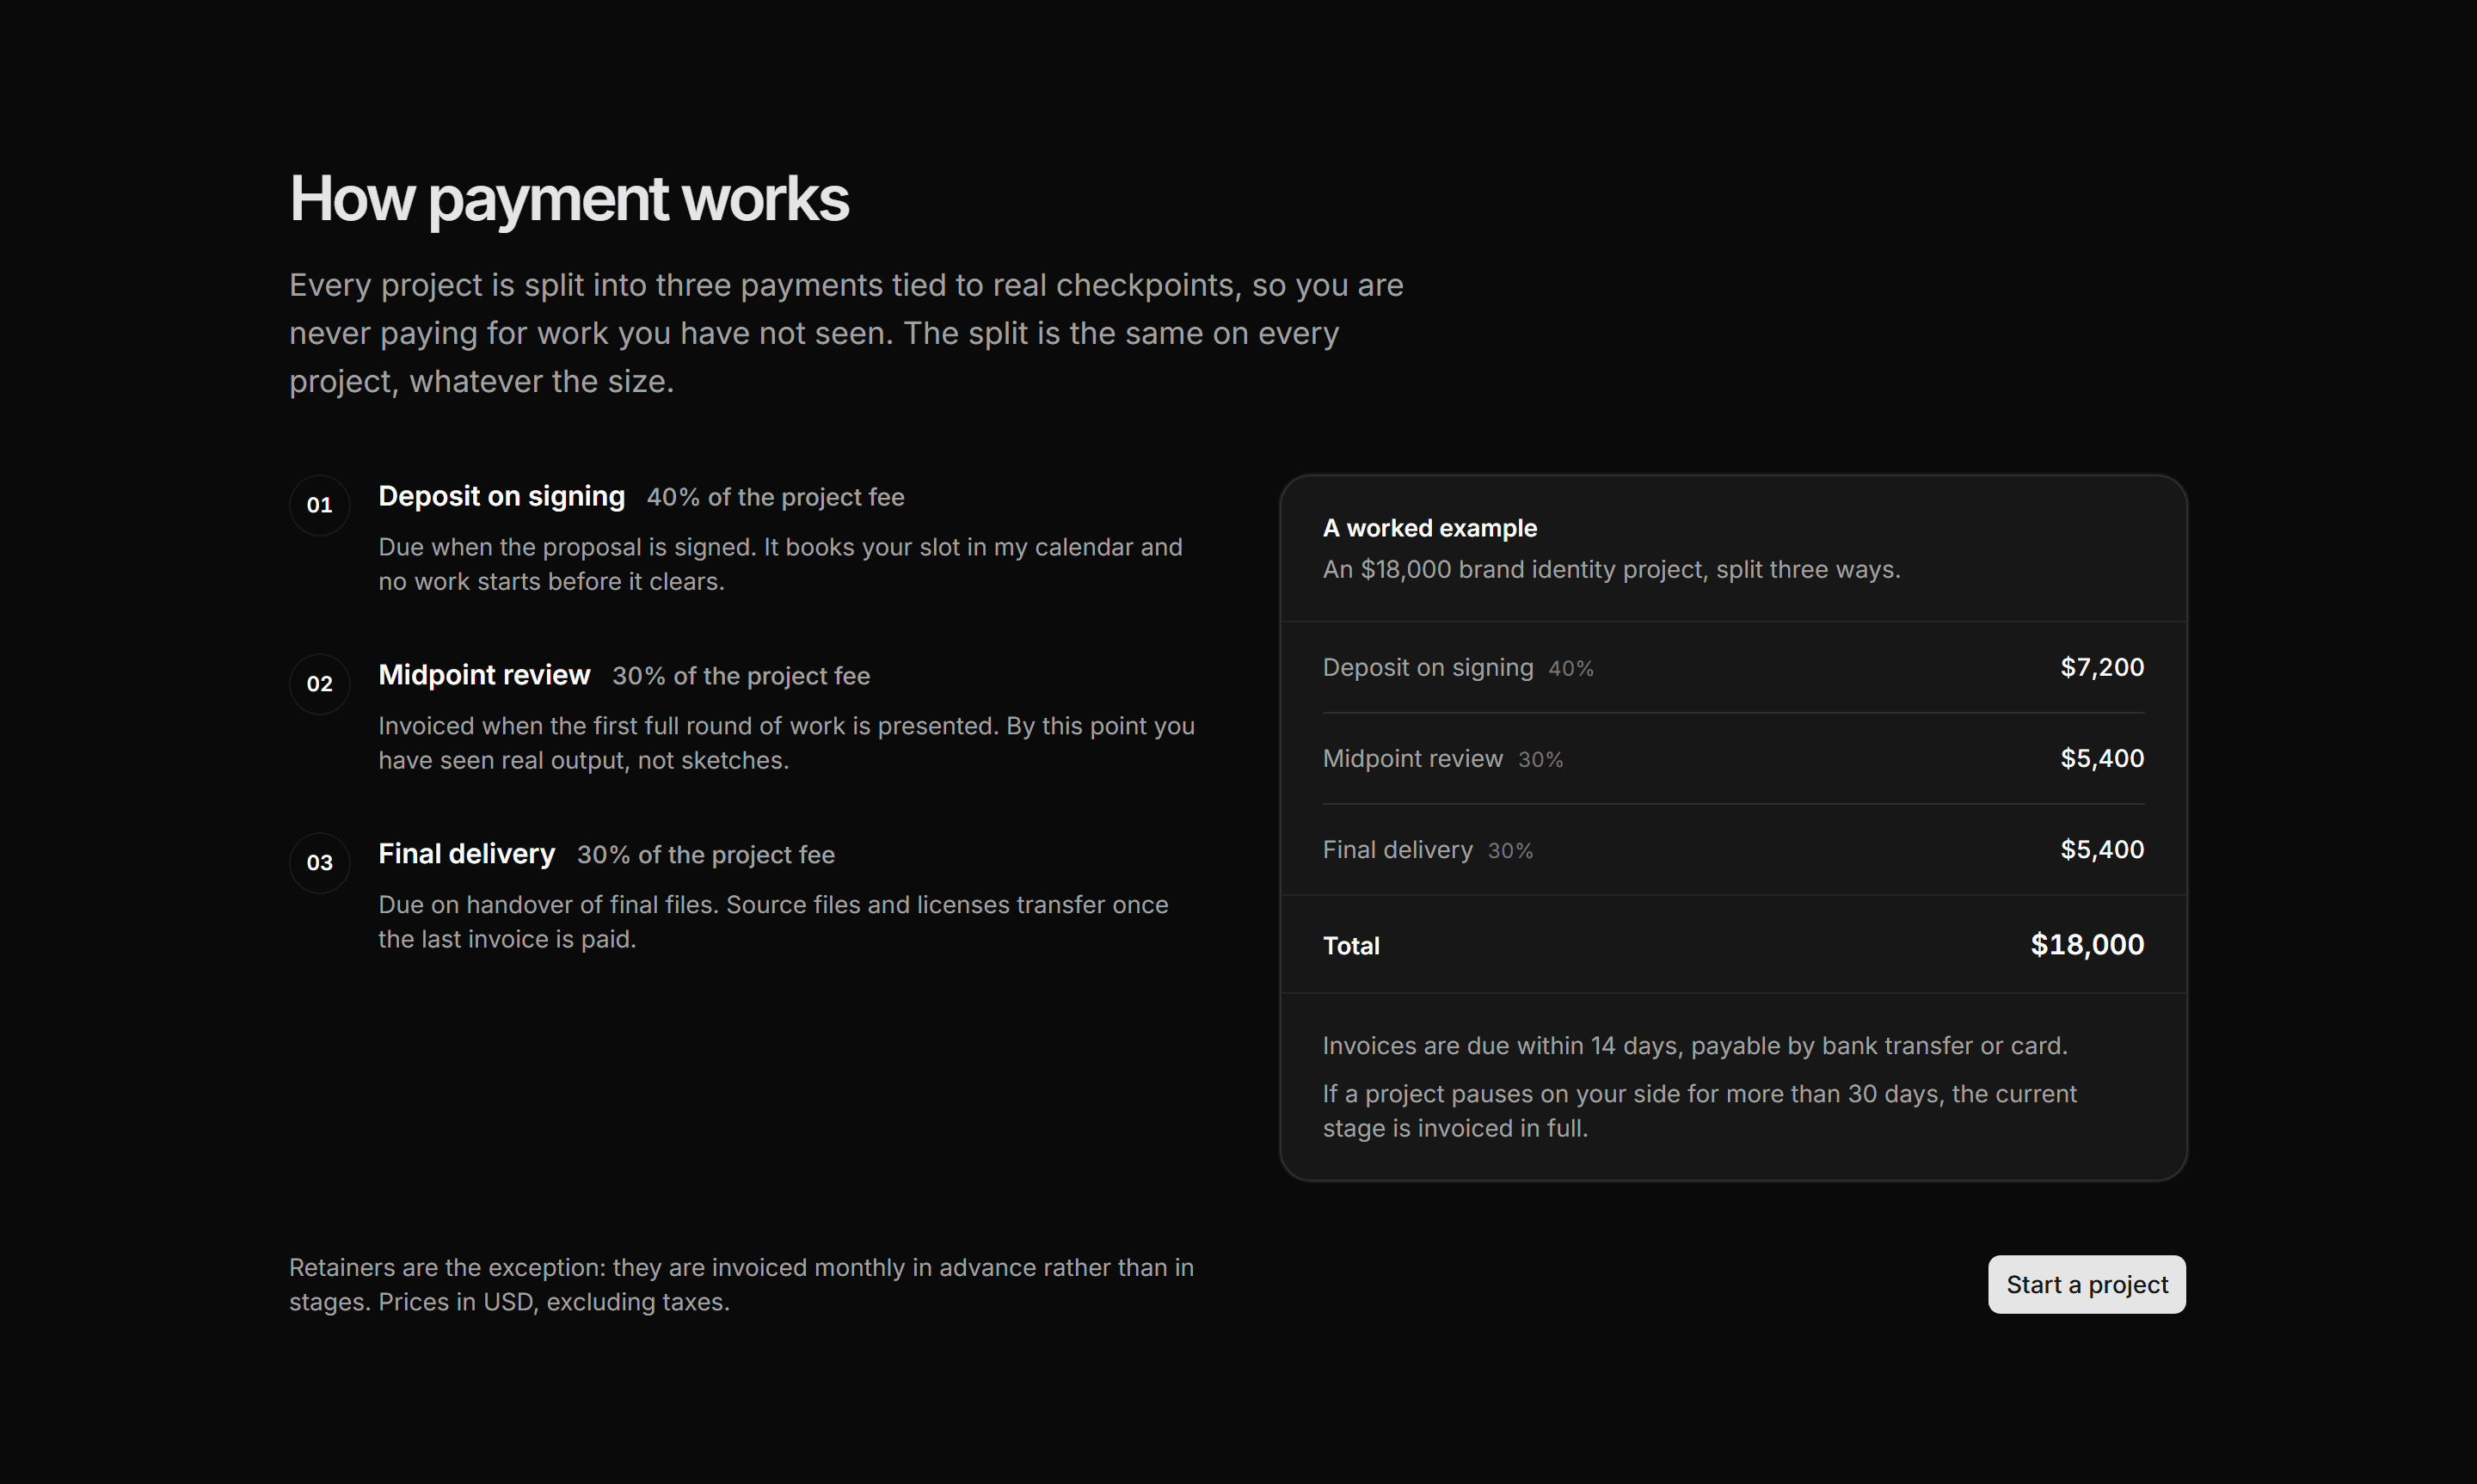
Task: Click the Start a project button
Action: click(x=2086, y=1284)
